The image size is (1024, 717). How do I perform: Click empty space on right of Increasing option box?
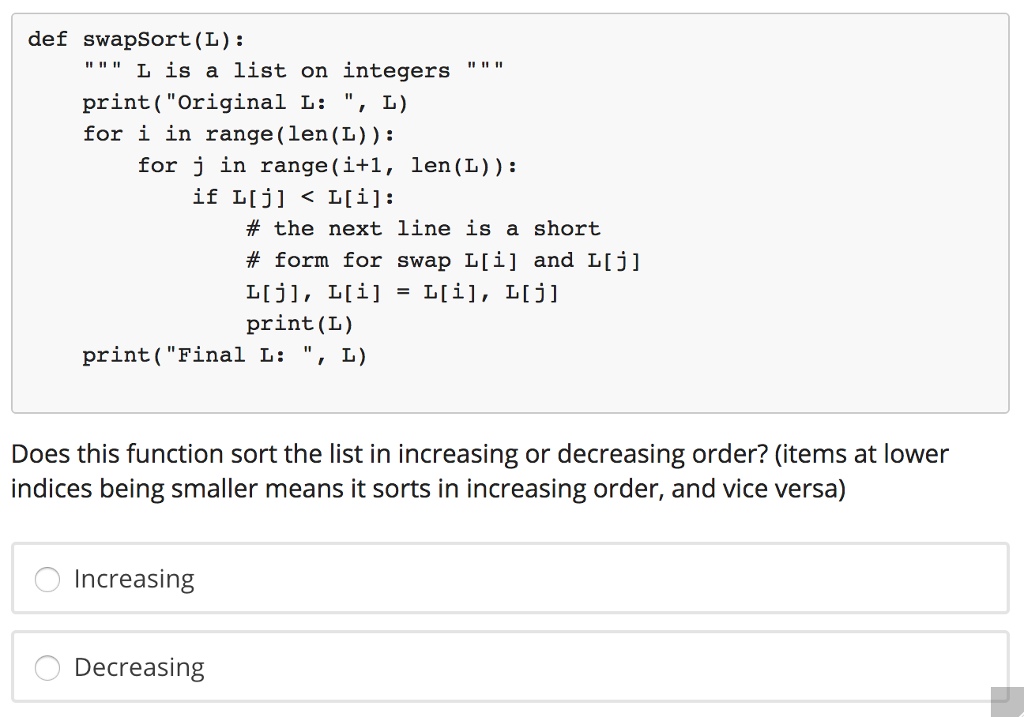700,579
